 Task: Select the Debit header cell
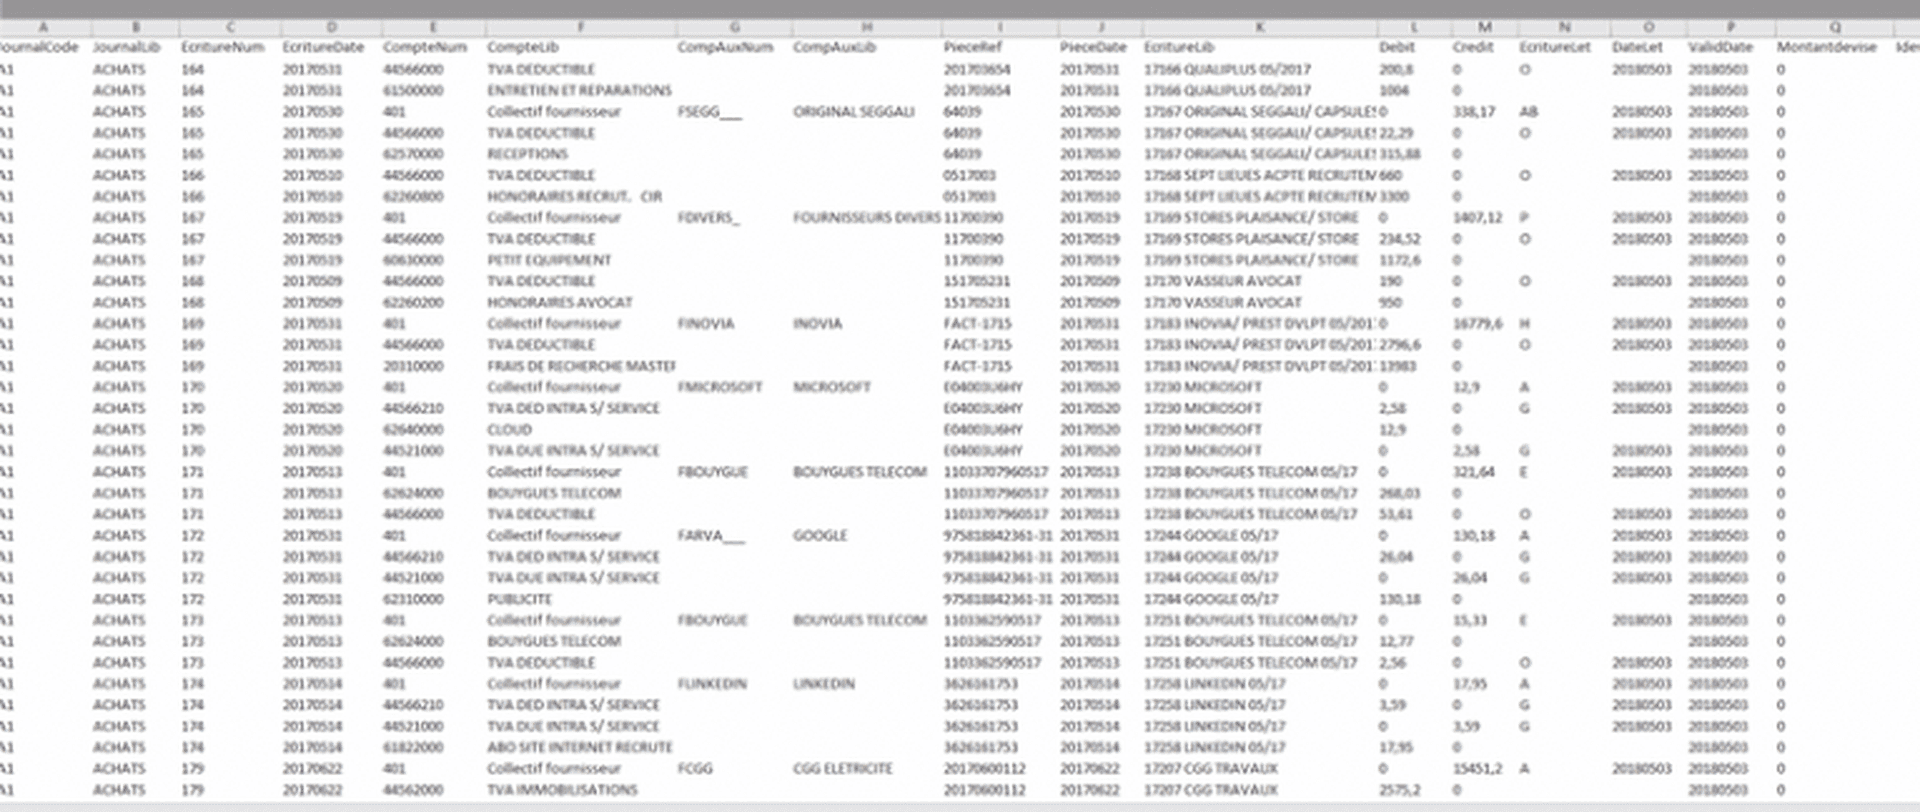1397,47
